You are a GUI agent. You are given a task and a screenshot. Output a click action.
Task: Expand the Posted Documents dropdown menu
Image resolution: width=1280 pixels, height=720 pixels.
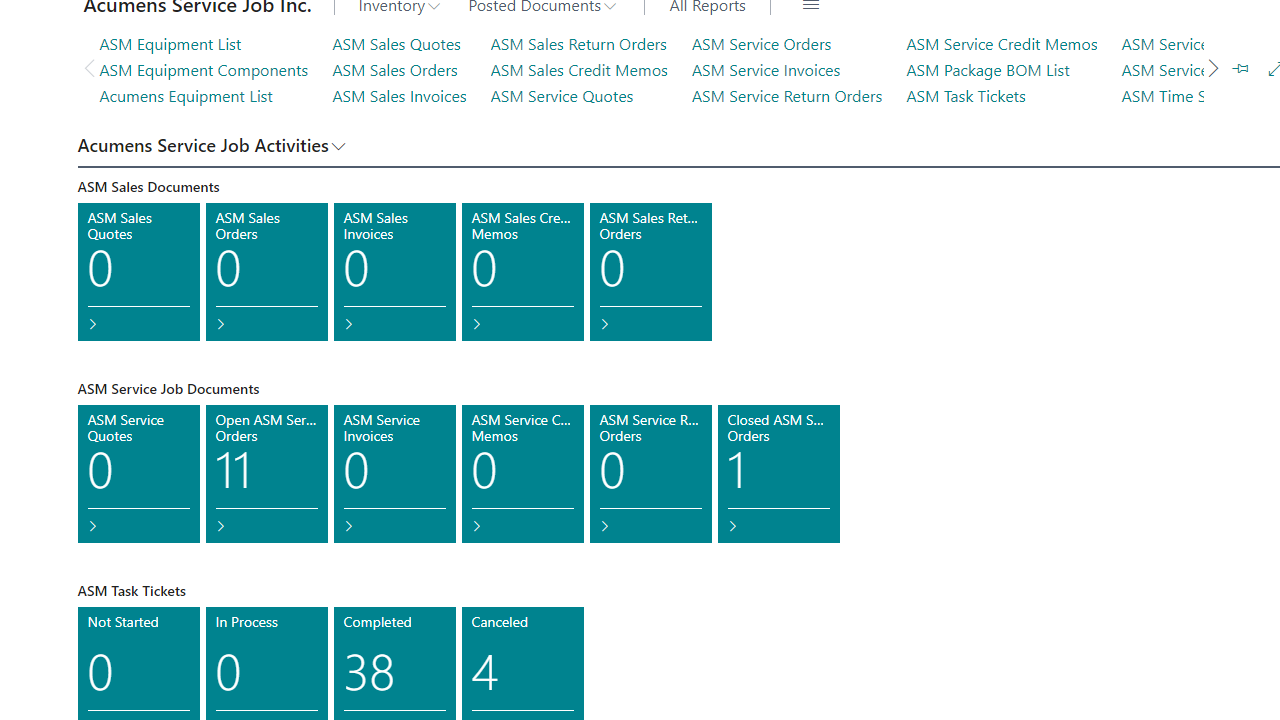coord(542,7)
